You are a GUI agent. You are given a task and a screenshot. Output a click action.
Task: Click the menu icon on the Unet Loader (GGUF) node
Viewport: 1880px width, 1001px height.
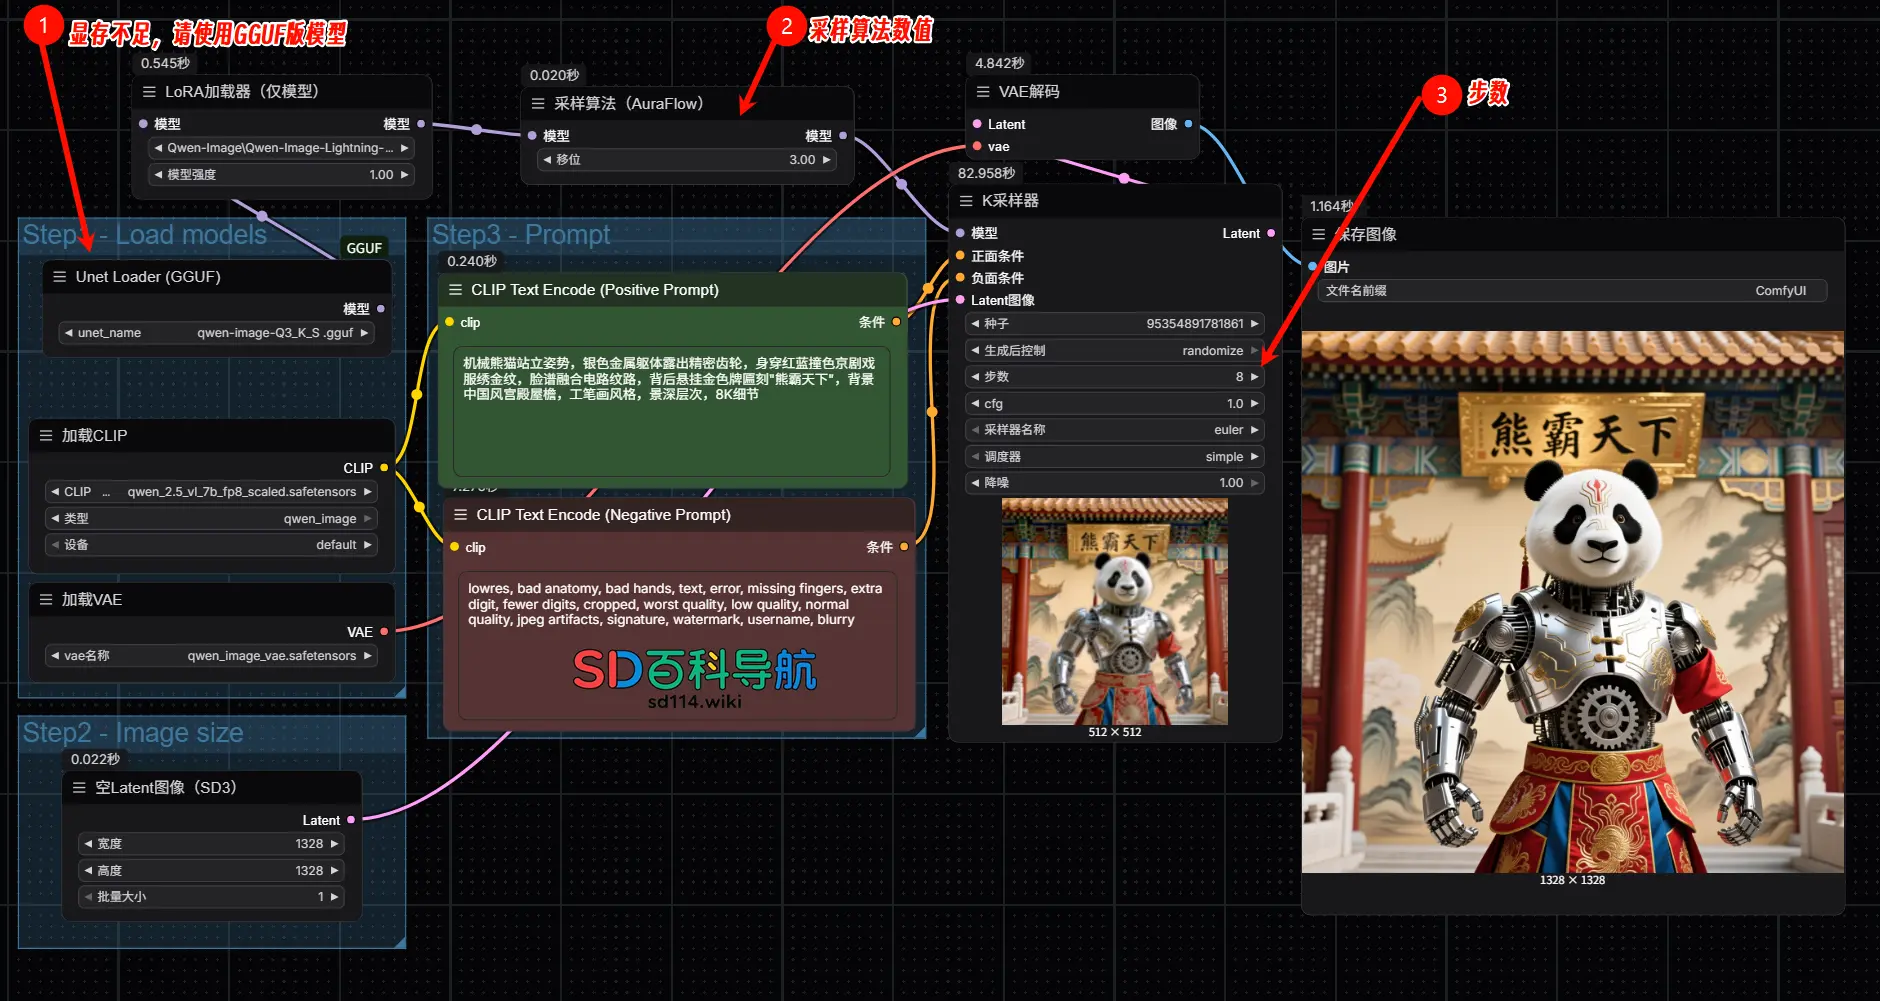pyautogui.click(x=59, y=277)
